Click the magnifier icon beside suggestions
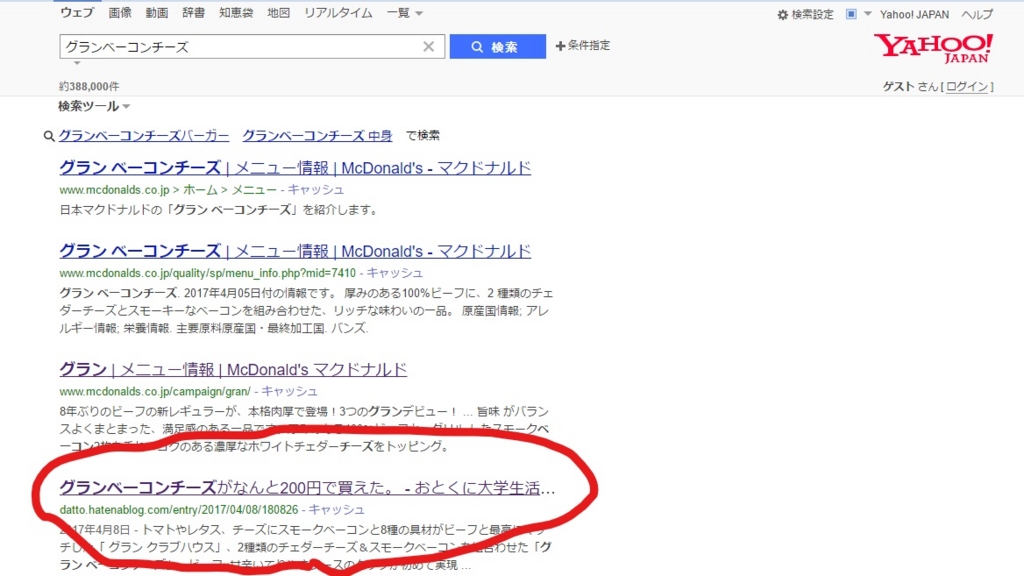The width and height of the screenshot is (1024, 576). (x=49, y=136)
